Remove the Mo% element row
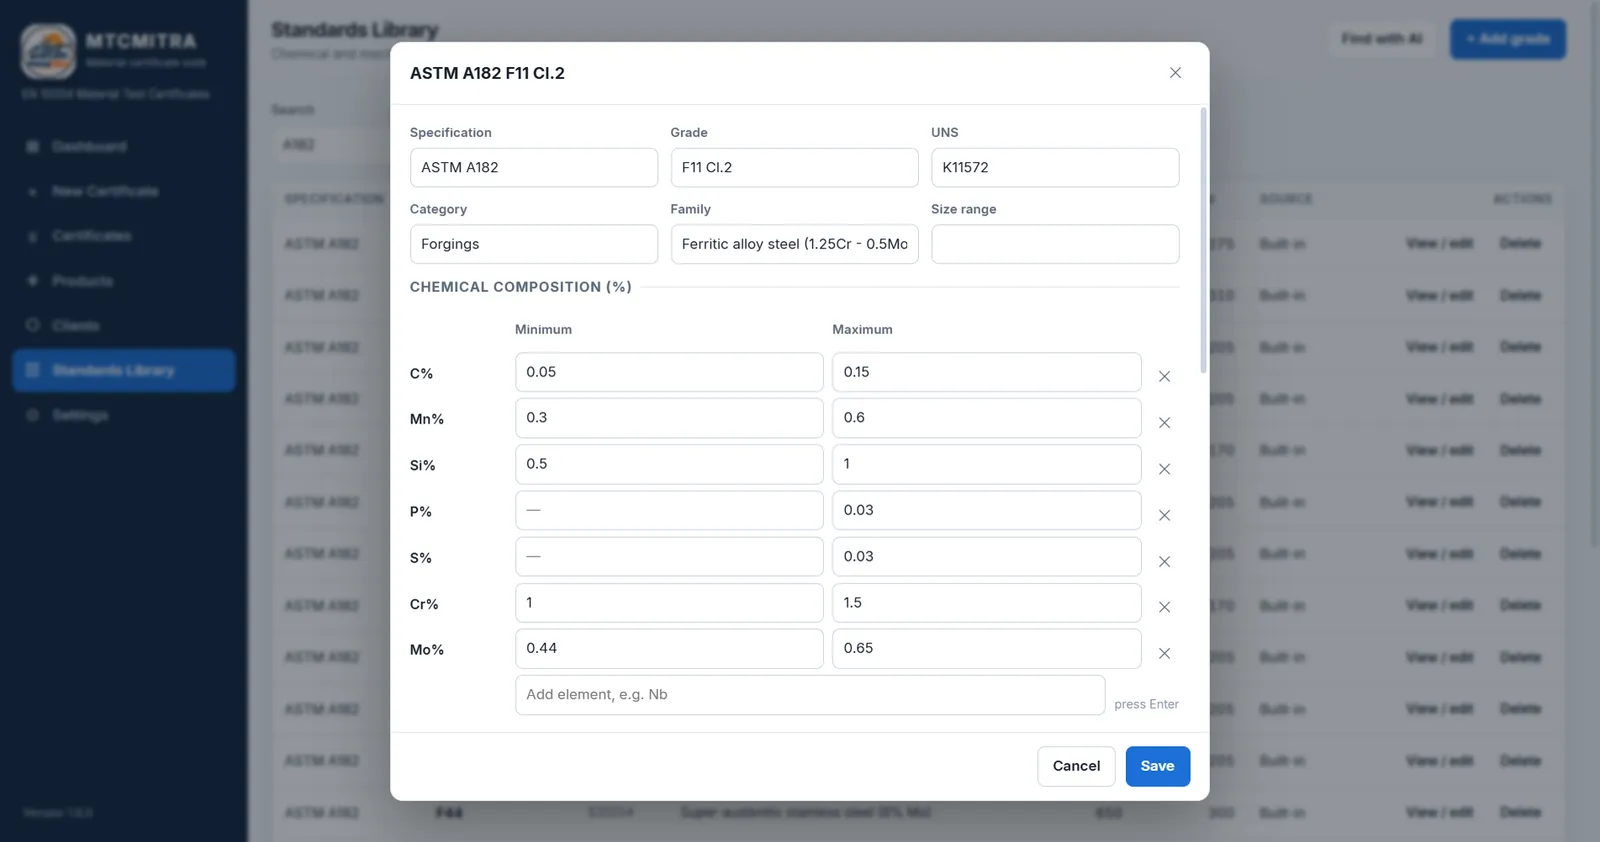Screen dimensions: 1600x842 (x=1164, y=653)
